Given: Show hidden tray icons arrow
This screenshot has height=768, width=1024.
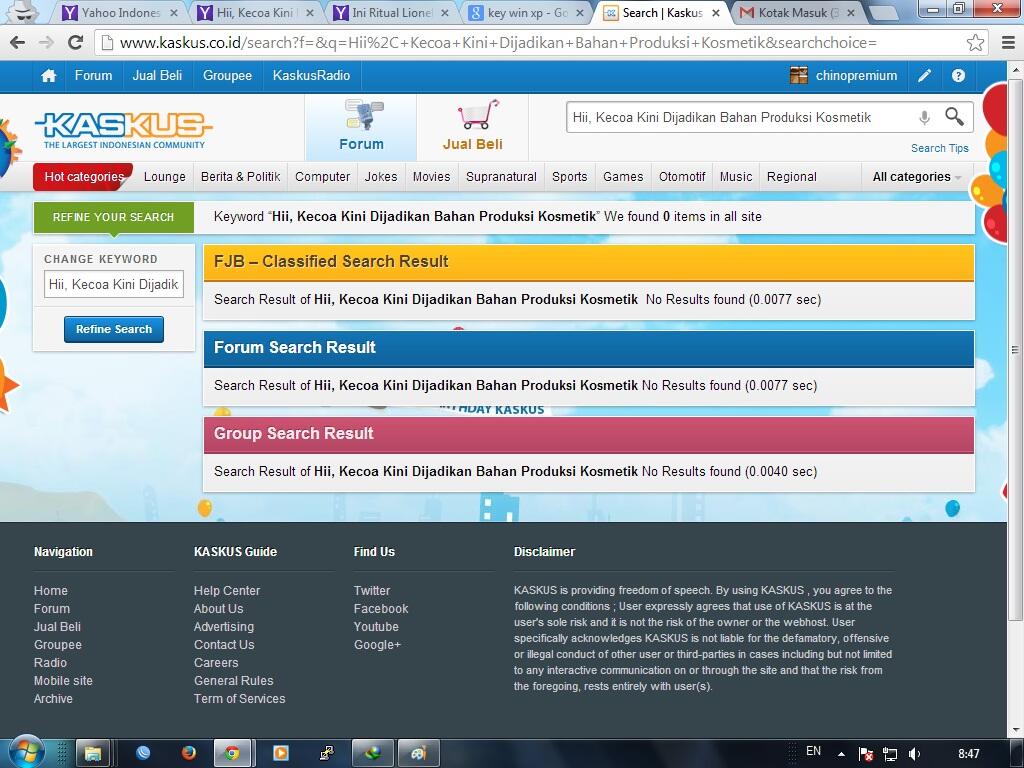Looking at the screenshot, I should [841, 754].
